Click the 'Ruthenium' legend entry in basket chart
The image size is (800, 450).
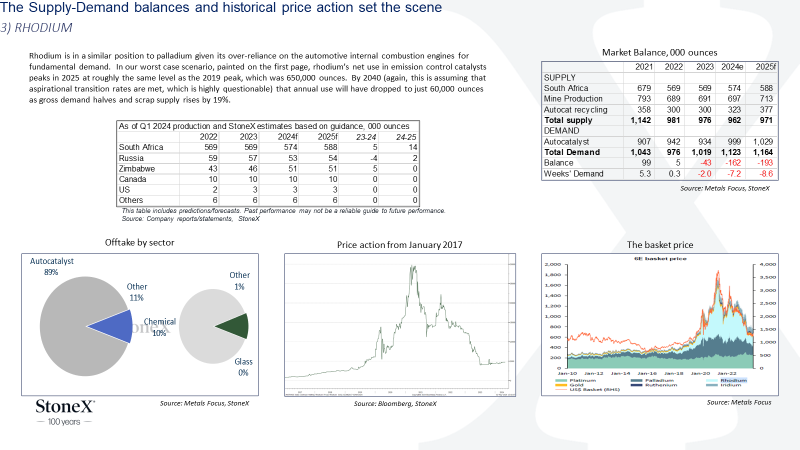654,385
